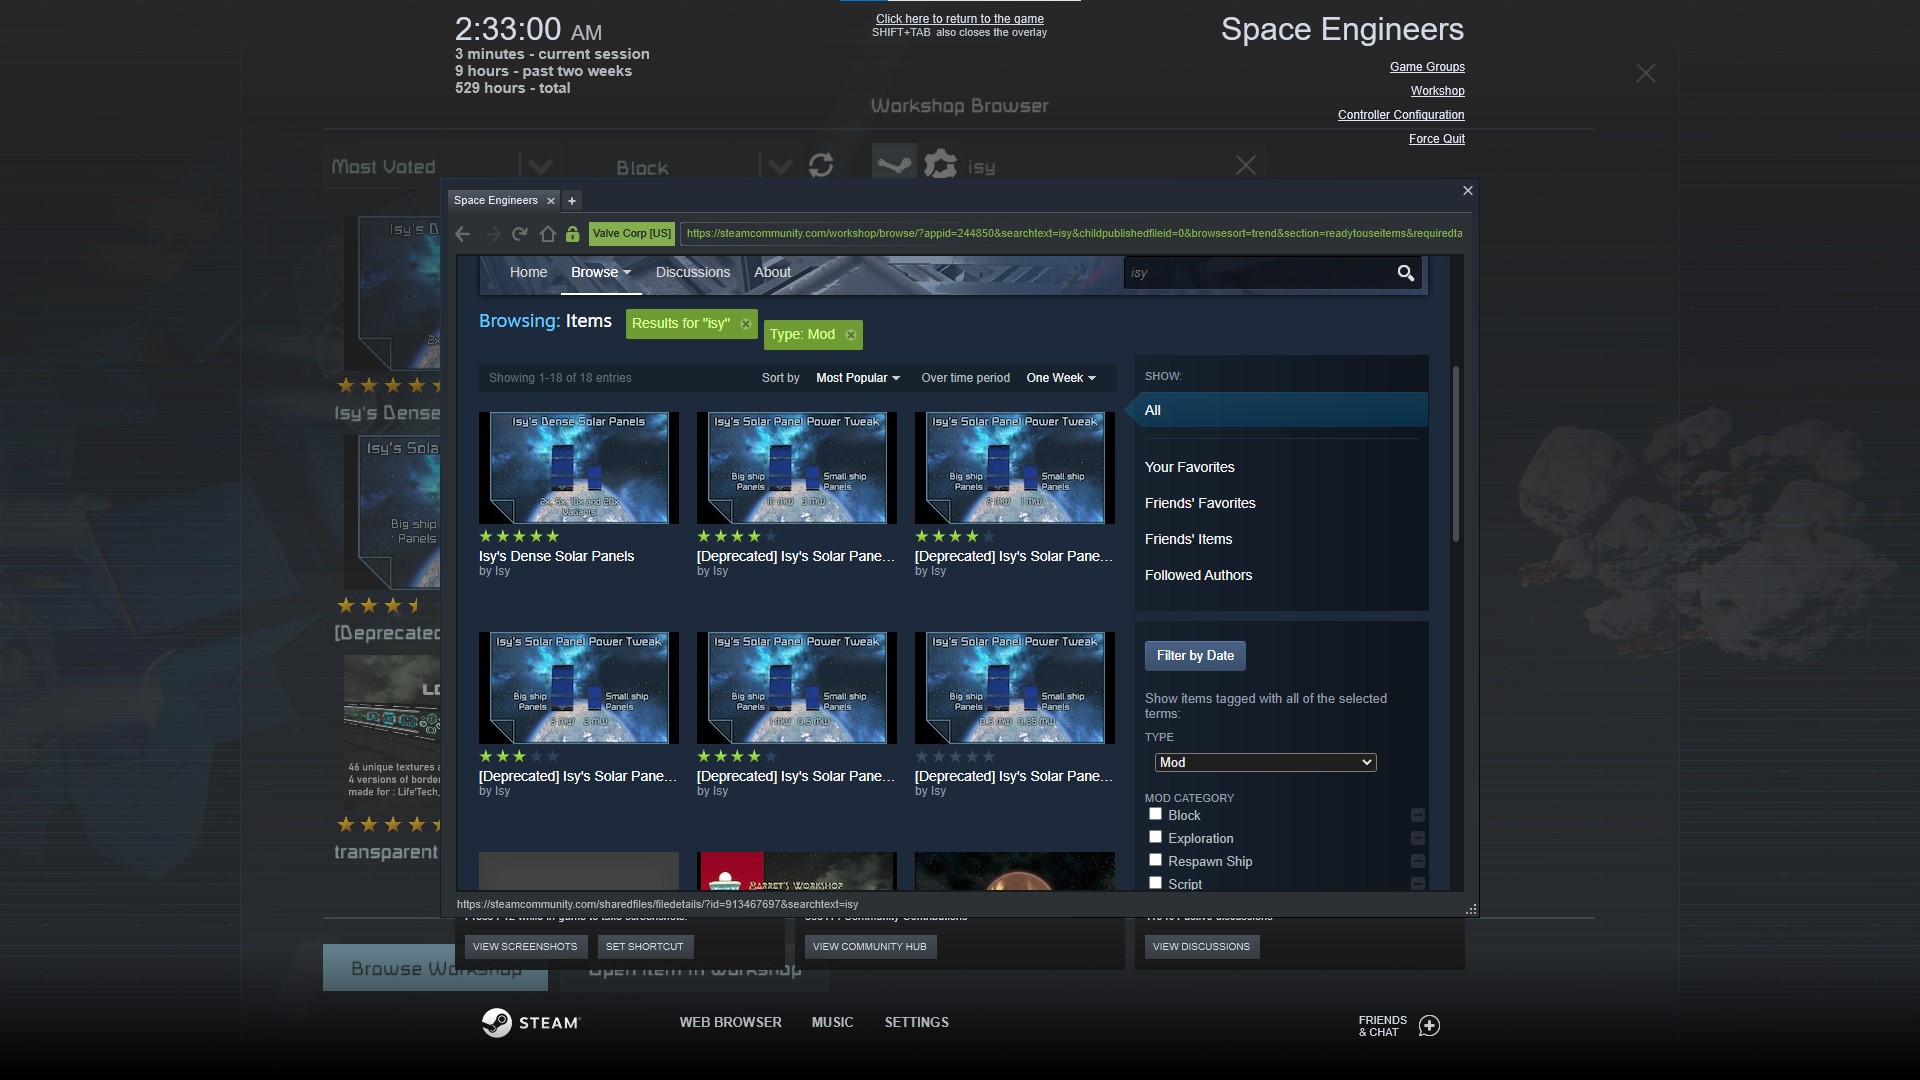Image resolution: width=1920 pixels, height=1080 pixels.
Task: Remove the Results for "isy" filter tag
Action: tap(746, 324)
